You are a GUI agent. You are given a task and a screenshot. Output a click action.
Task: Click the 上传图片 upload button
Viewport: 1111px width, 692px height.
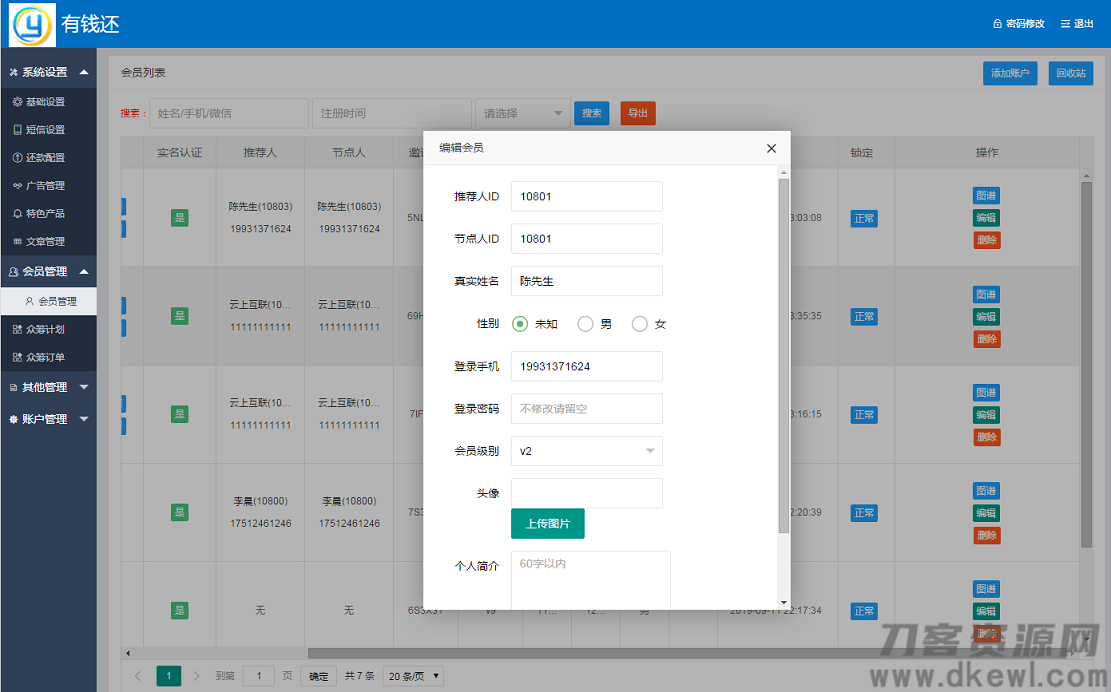[x=548, y=523]
